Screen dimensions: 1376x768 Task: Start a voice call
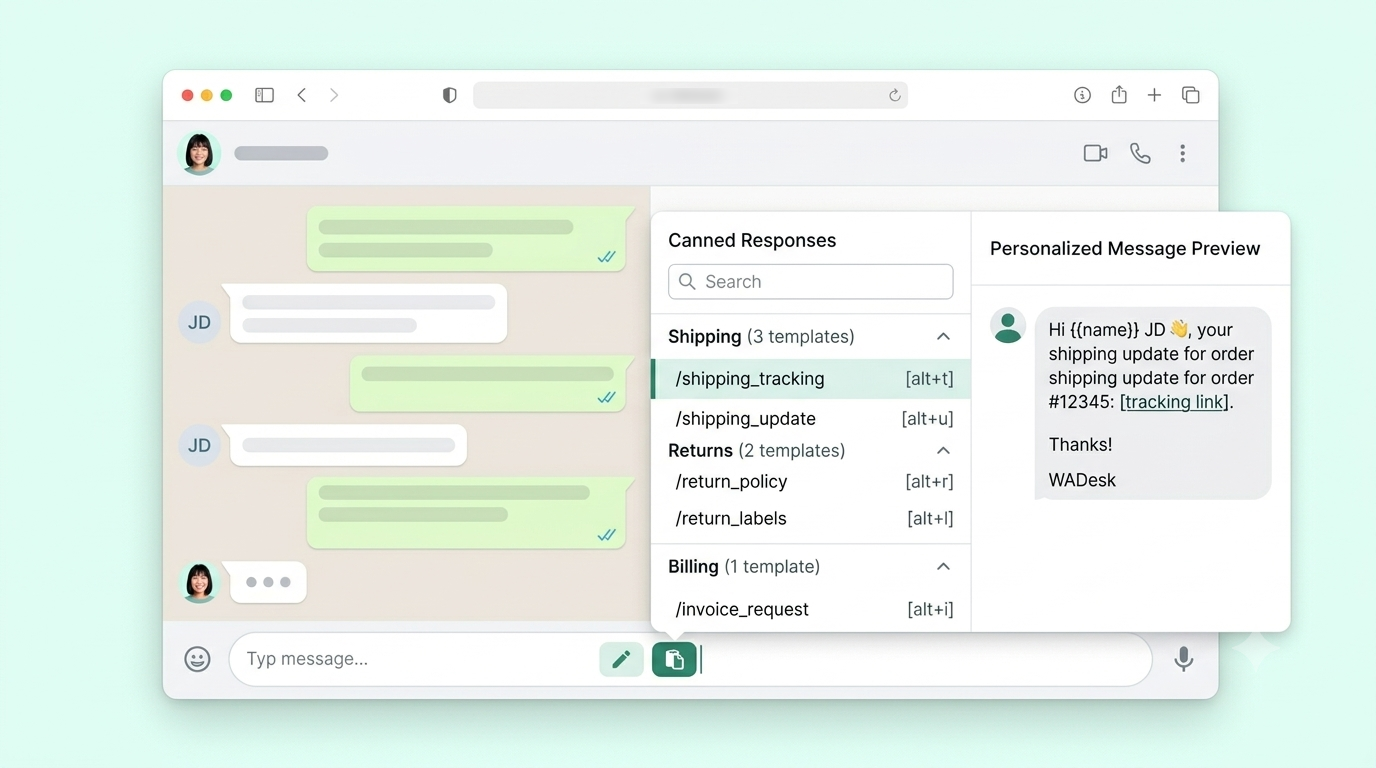coord(1140,153)
